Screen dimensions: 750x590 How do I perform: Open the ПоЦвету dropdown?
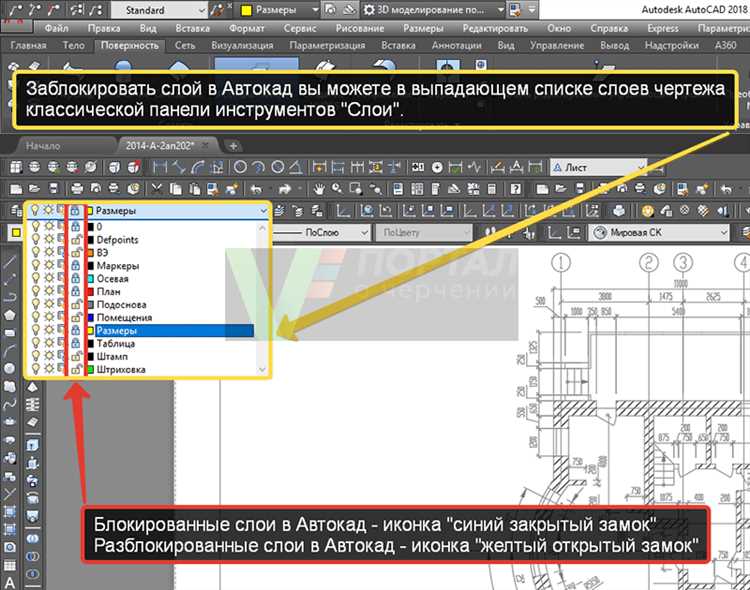[466, 233]
